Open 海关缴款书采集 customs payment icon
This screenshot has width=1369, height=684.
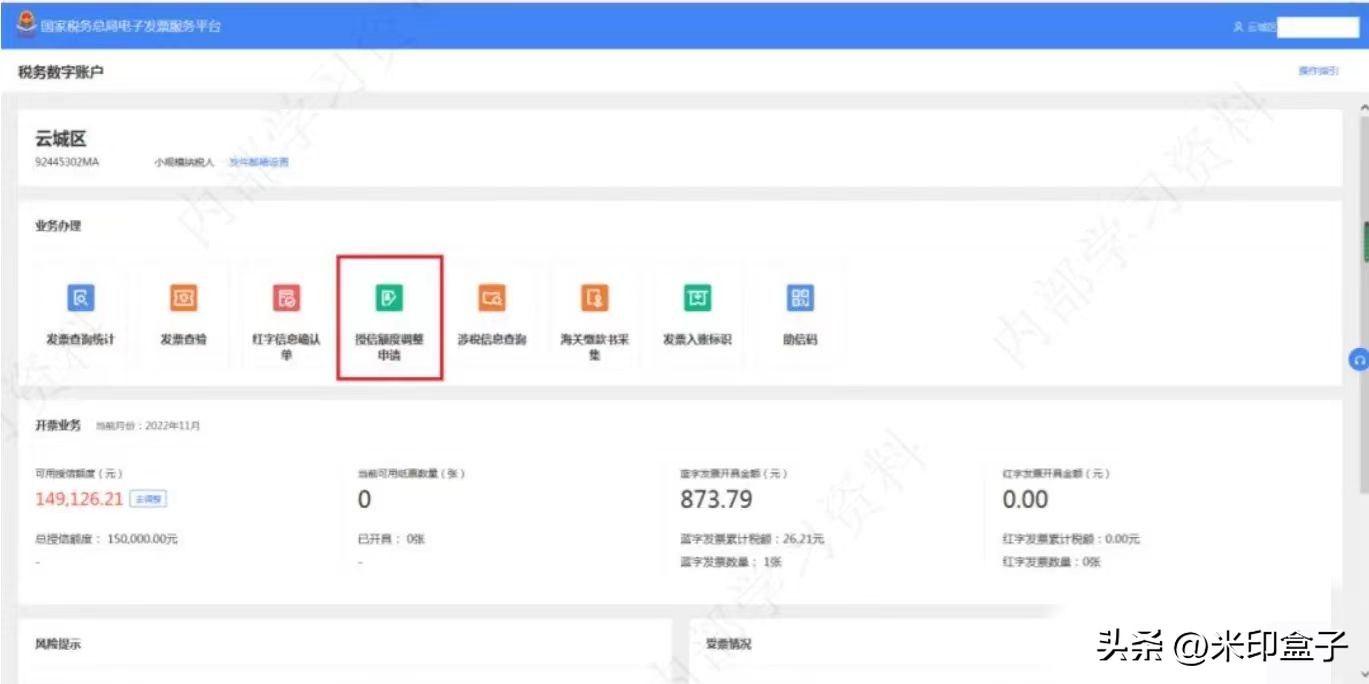[595, 298]
